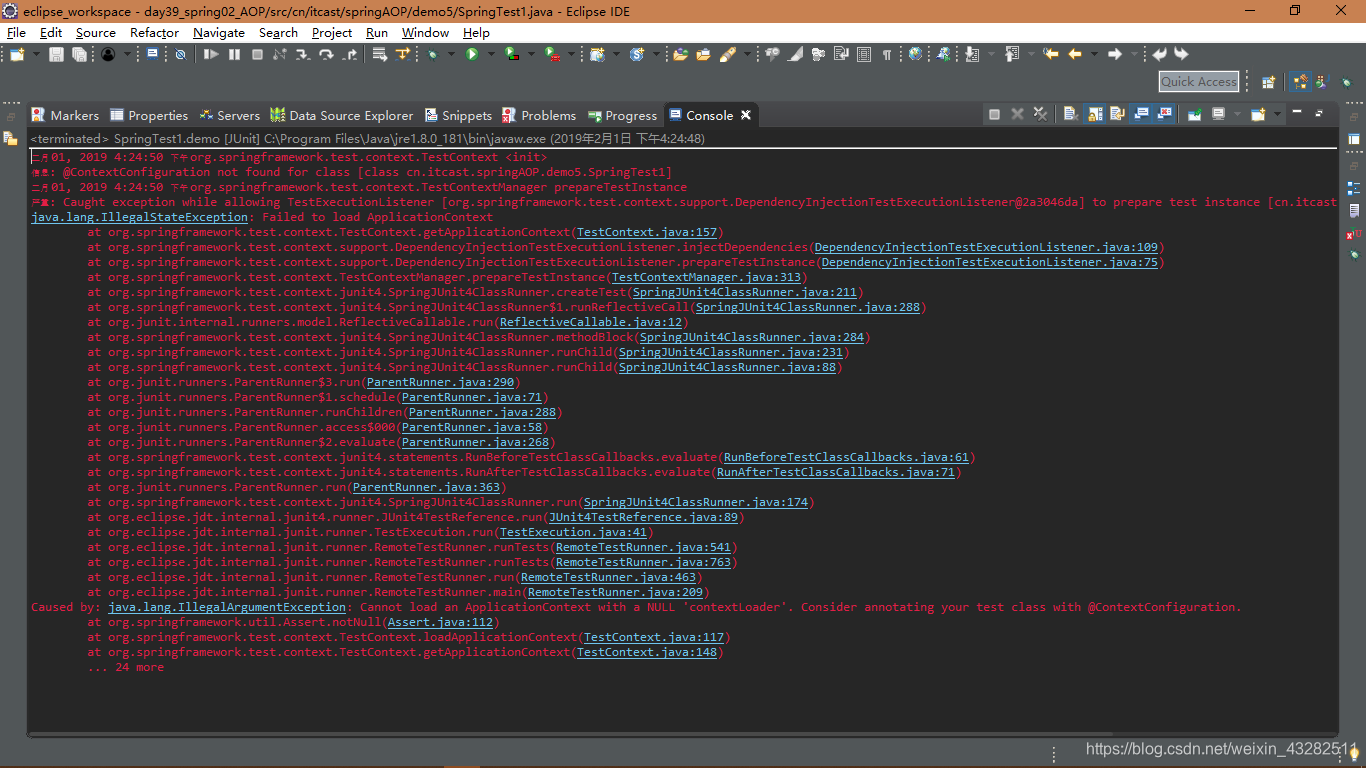Switch to the Servers tab

(x=230, y=115)
